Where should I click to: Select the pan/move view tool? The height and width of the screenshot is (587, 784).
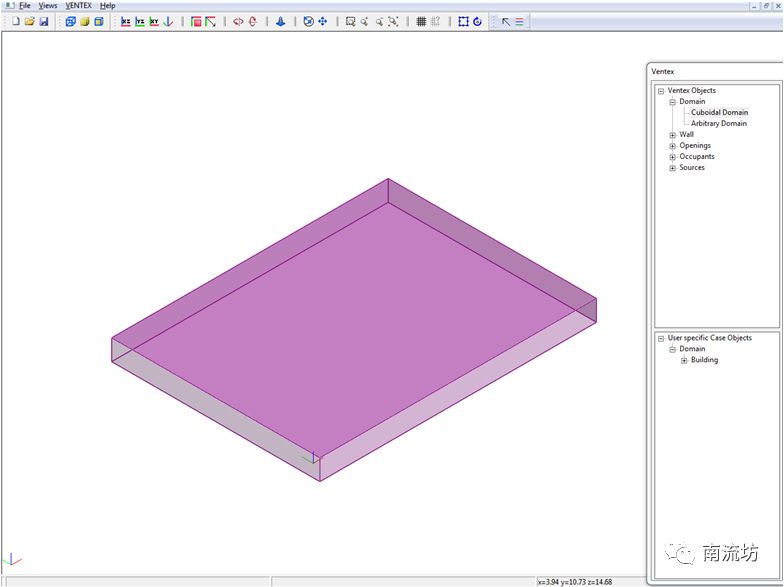(x=323, y=21)
